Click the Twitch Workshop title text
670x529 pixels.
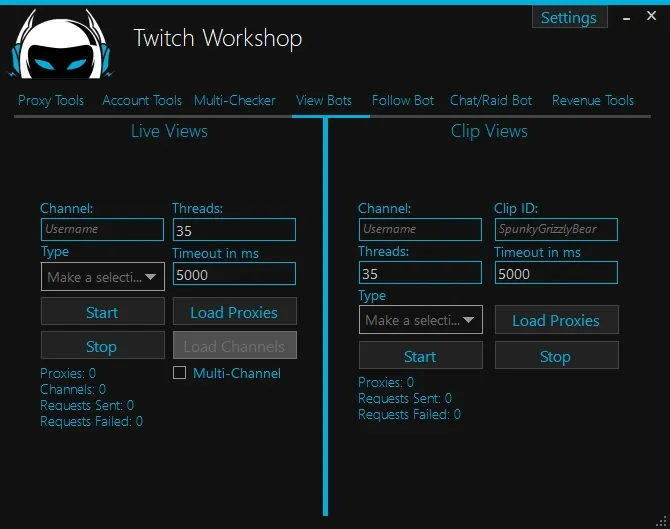pos(218,38)
